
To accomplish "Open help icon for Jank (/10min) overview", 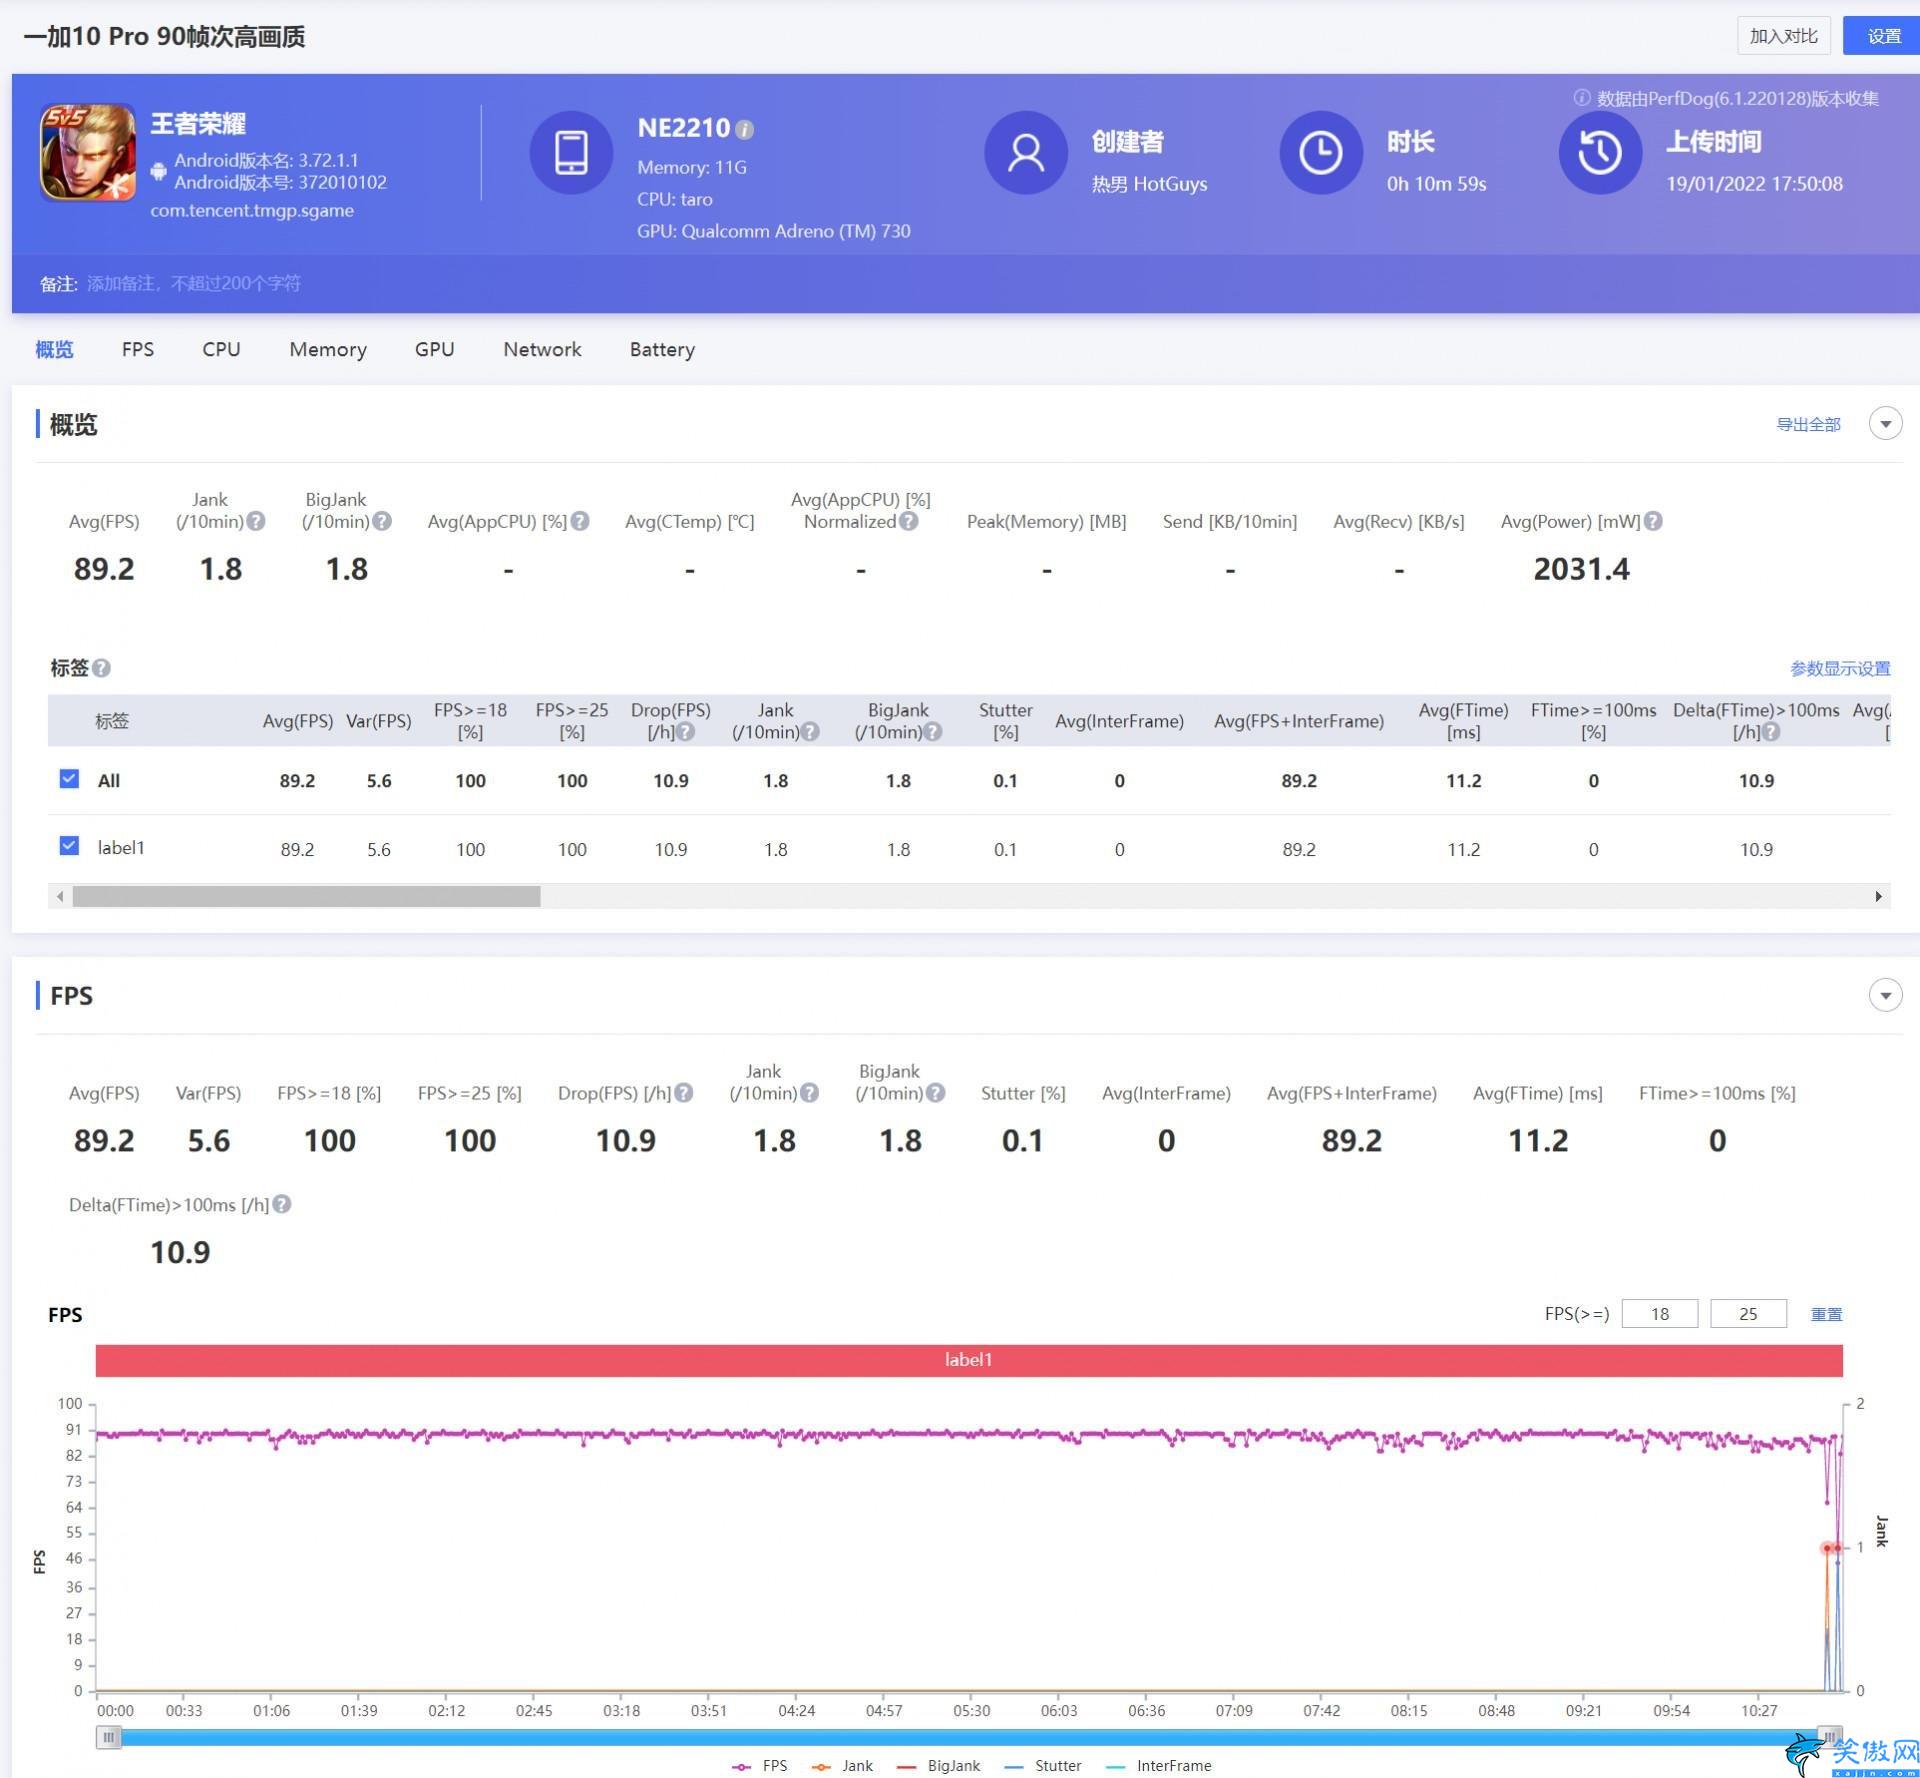I will [256, 521].
